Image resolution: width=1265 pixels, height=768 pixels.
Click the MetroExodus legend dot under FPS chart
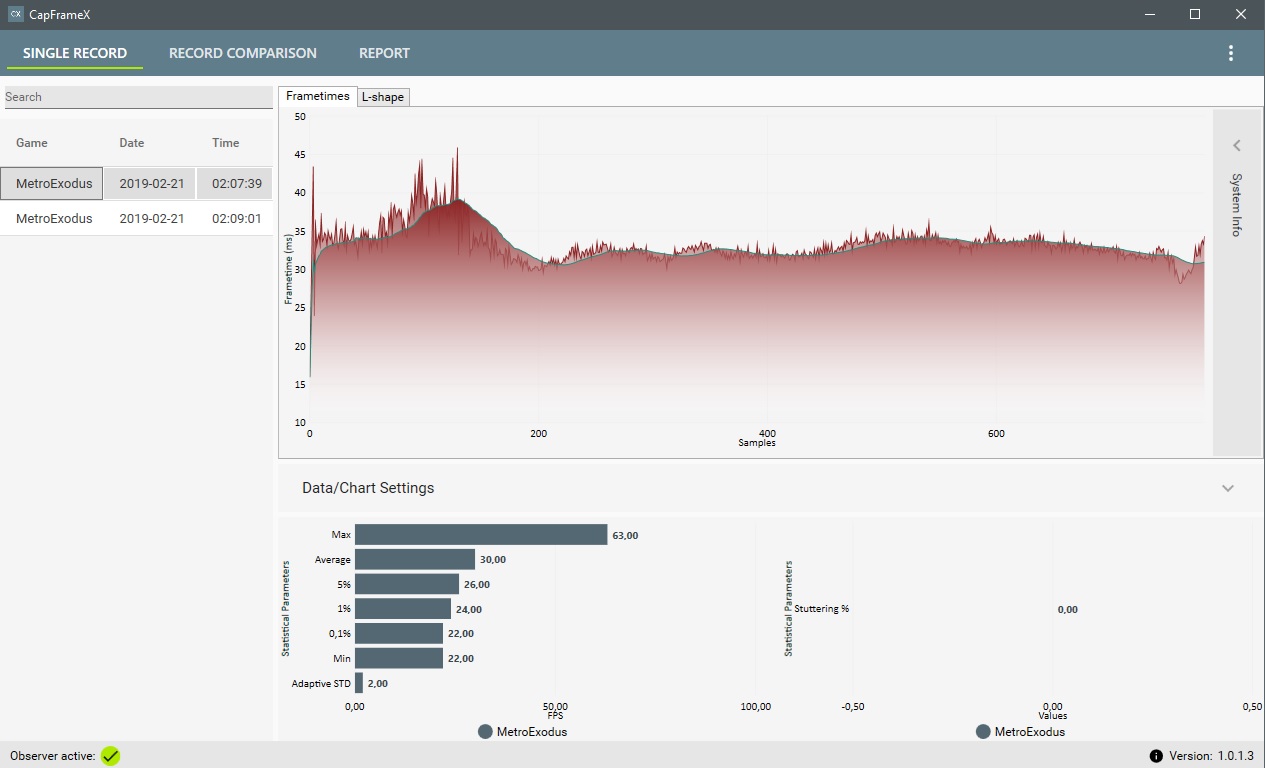click(x=485, y=732)
